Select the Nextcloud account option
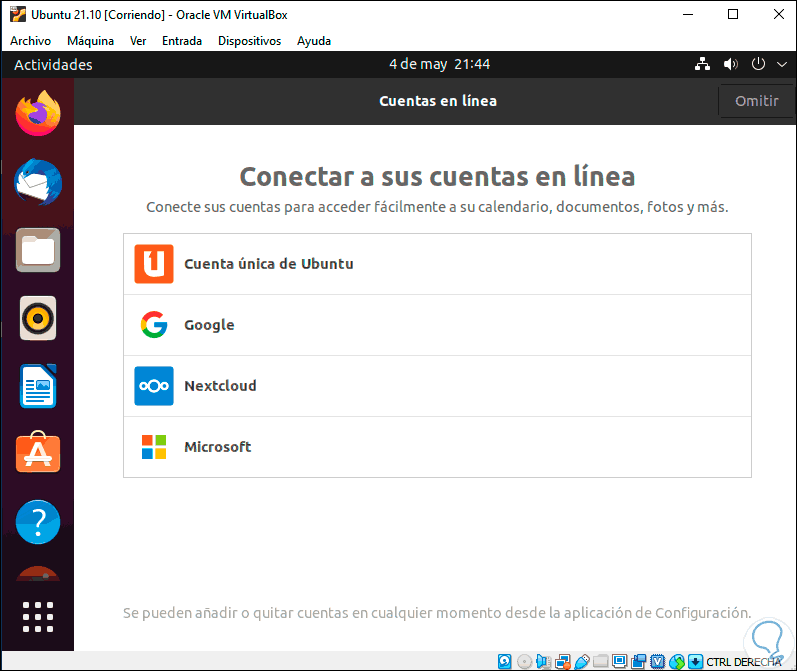798x671 pixels. coord(437,386)
